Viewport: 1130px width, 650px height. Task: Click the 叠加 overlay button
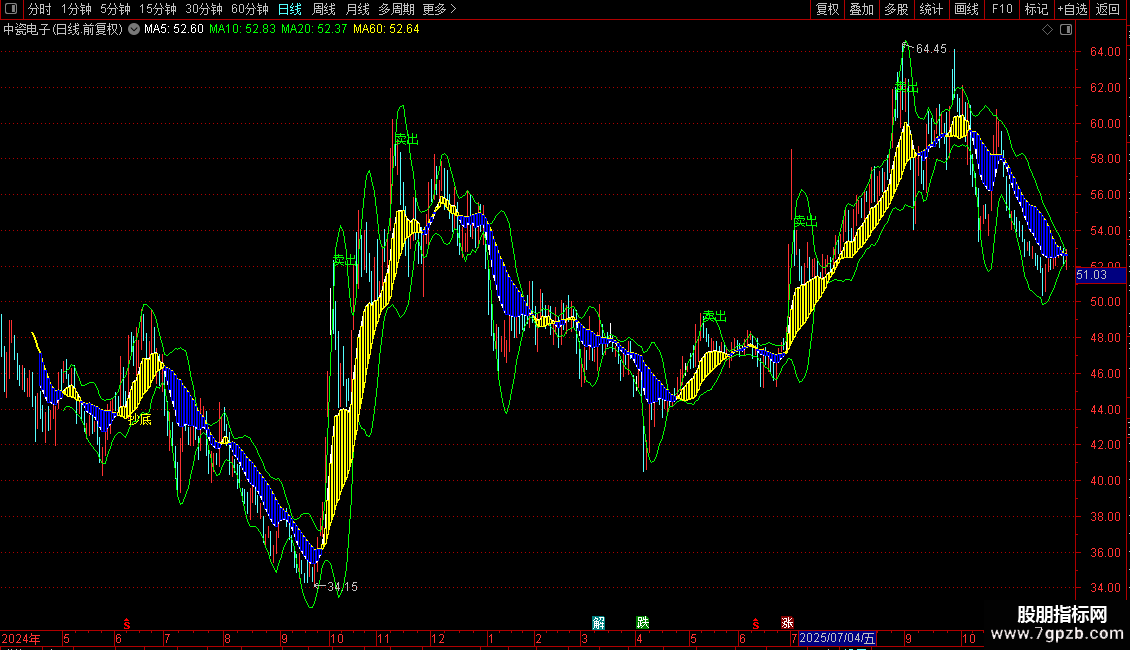(861, 9)
